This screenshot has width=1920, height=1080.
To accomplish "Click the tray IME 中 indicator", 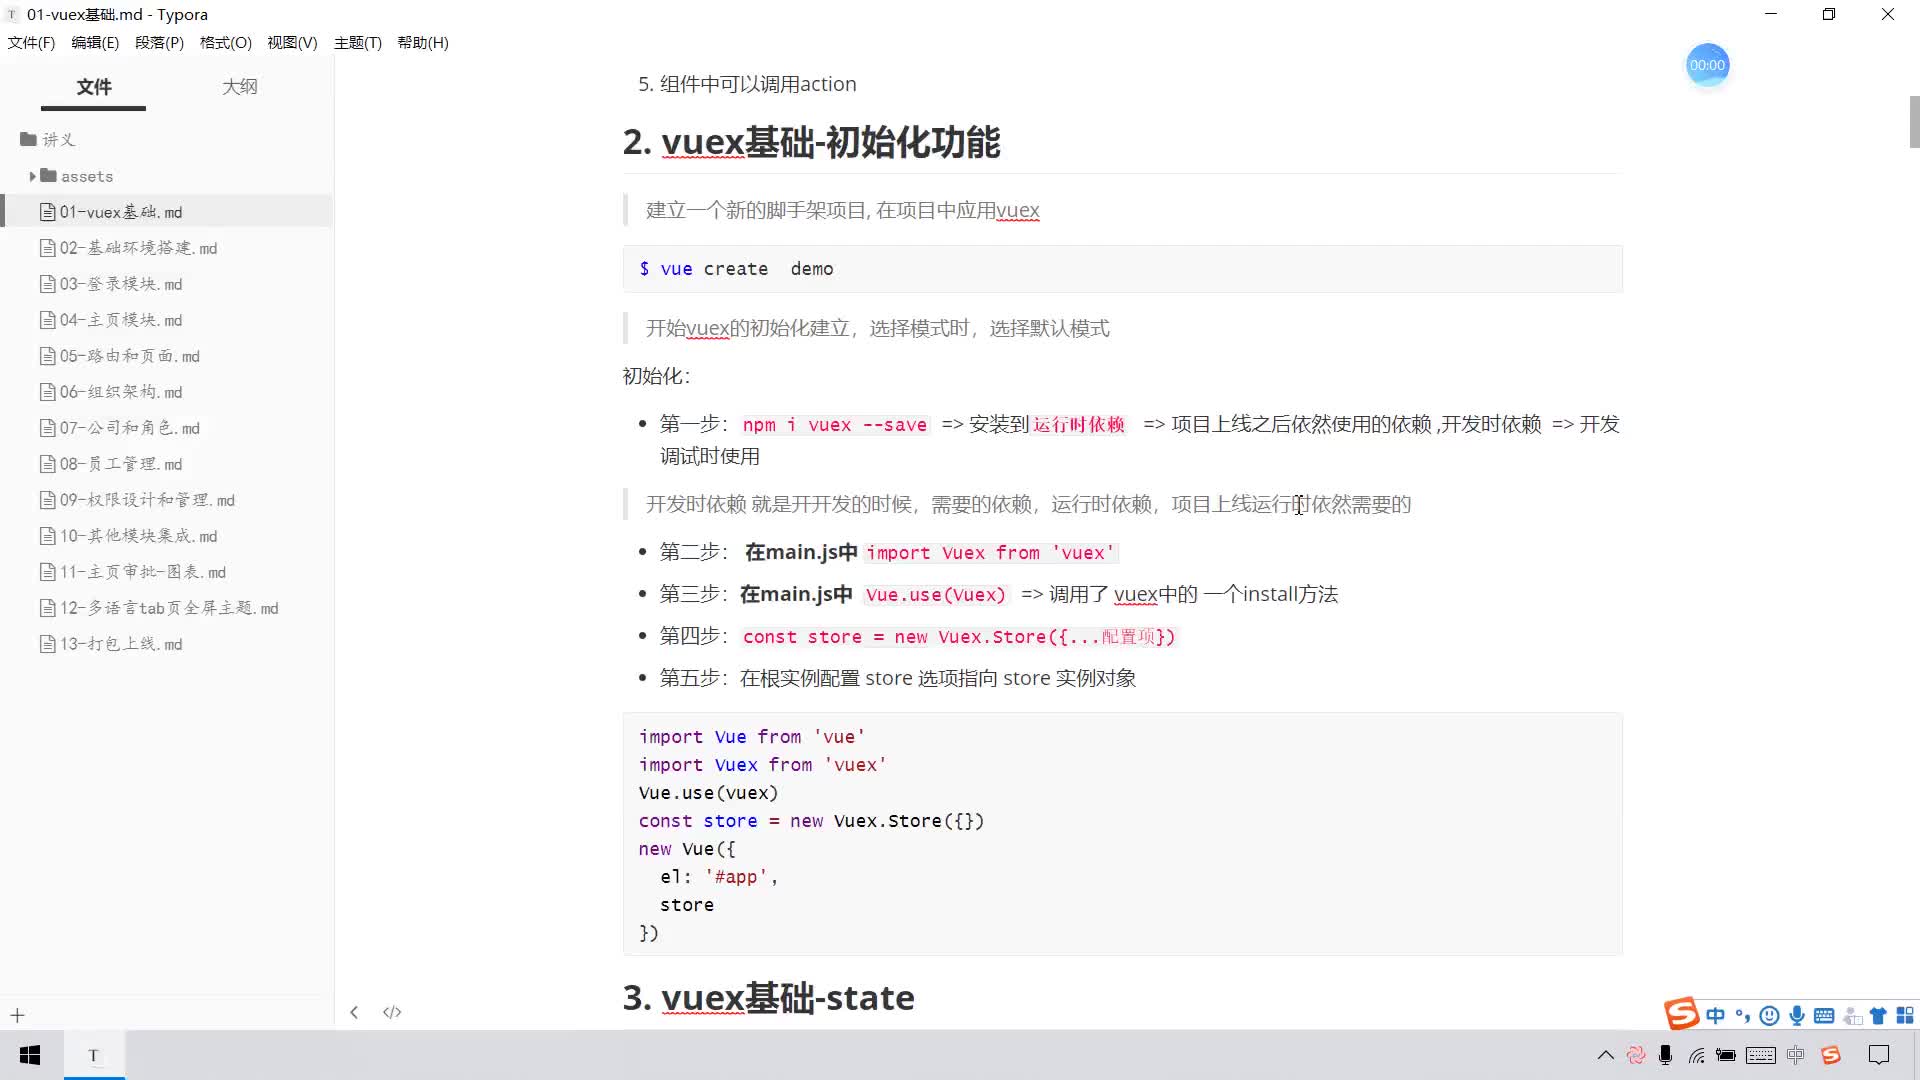I will click(x=1796, y=1055).
